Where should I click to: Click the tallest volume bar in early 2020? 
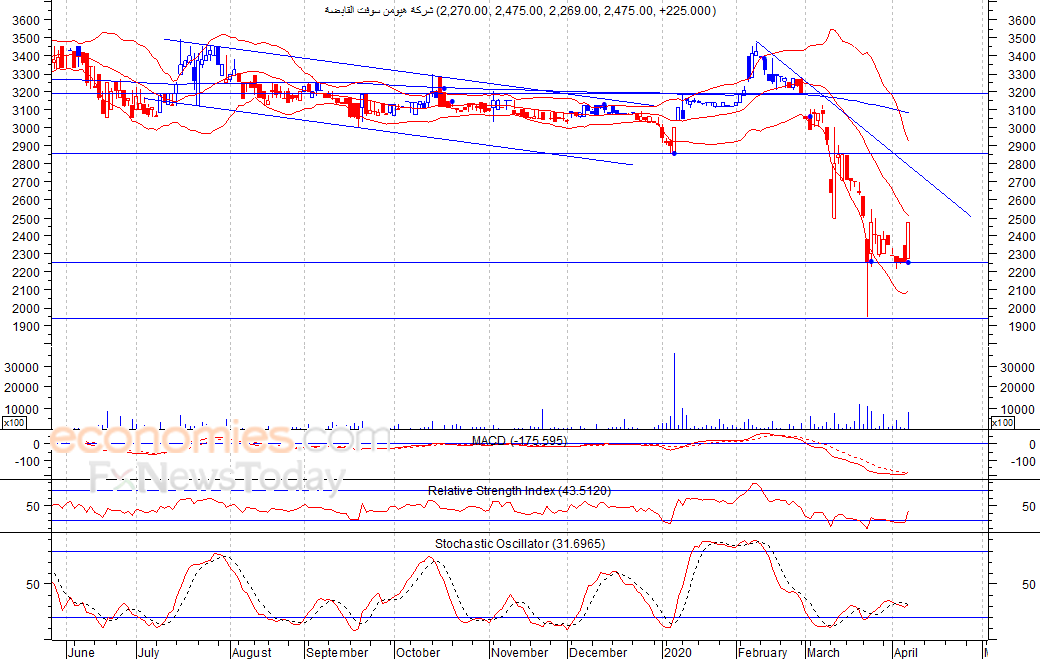pyautogui.click(x=674, y=390)
